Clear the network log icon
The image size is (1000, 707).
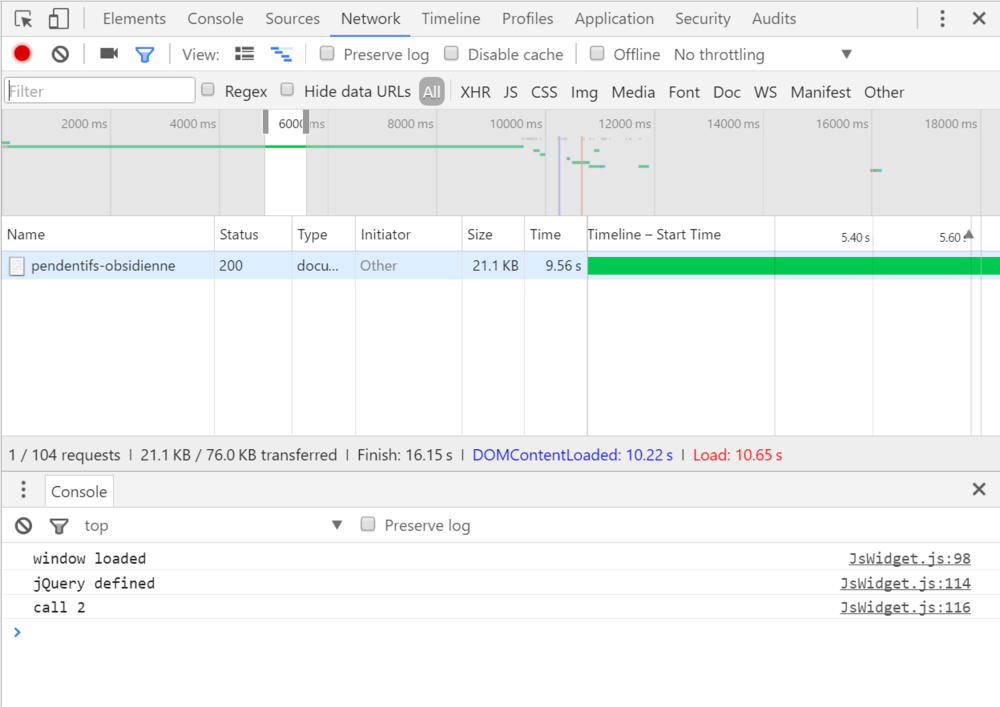pos(60,54)
